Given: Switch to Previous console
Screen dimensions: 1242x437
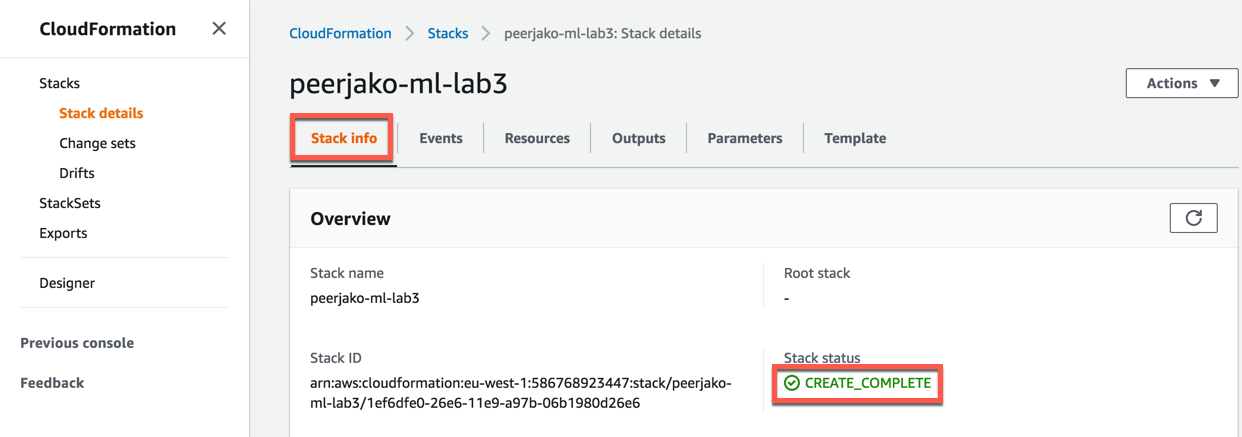Looking at the screenshot, I should 77,343.
